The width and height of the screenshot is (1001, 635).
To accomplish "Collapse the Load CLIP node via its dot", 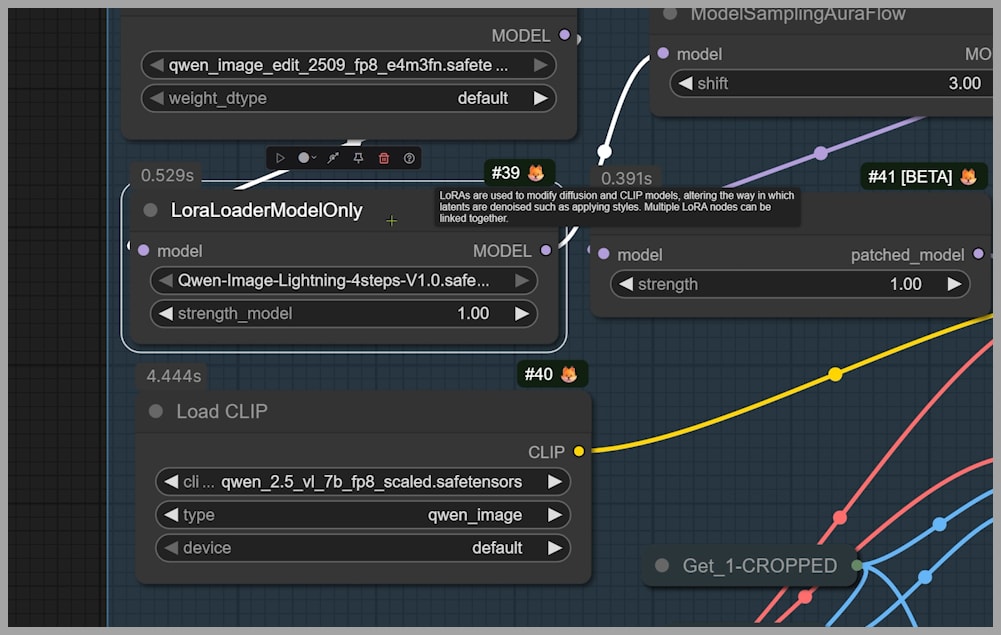I will coord(156,411).
